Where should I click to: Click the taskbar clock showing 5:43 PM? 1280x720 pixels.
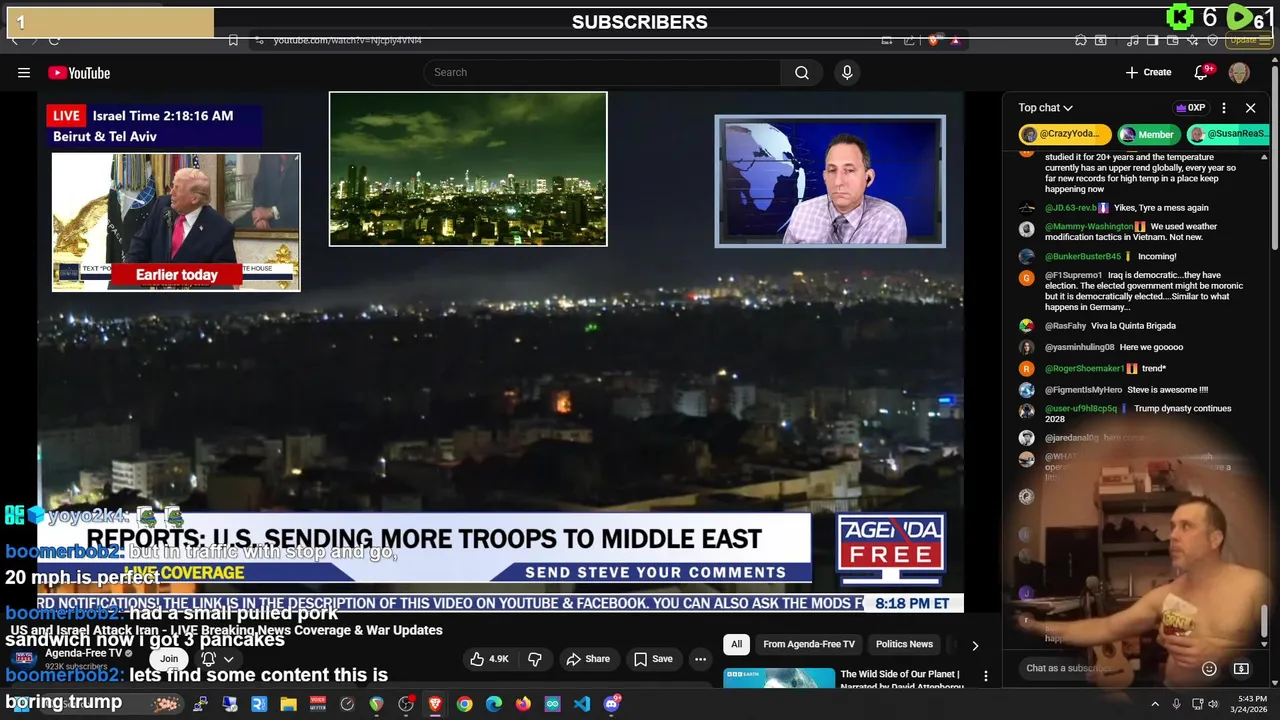point(1251,704)
